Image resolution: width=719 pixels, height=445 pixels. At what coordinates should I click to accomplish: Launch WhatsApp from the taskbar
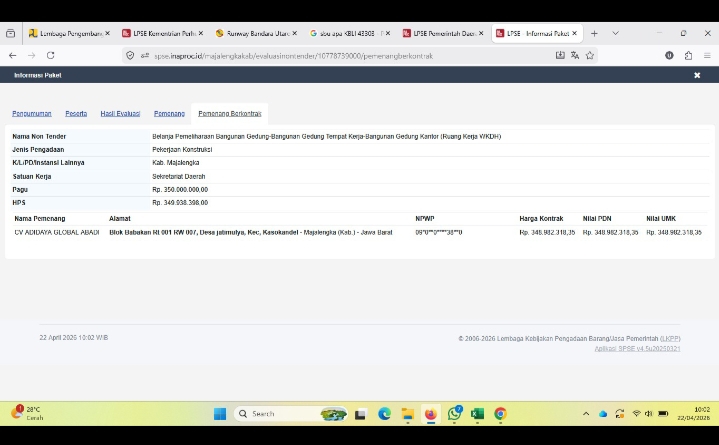pyautogui.click(x=454, y=414)
